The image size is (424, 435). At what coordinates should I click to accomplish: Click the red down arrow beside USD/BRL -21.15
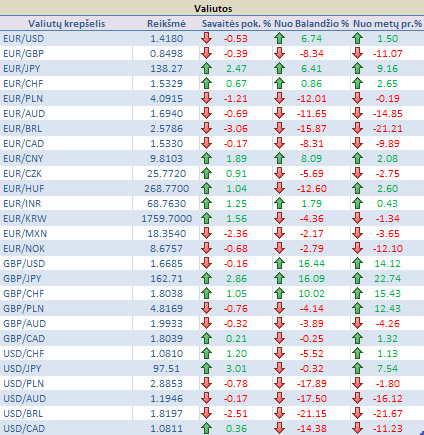coord(279,413)
